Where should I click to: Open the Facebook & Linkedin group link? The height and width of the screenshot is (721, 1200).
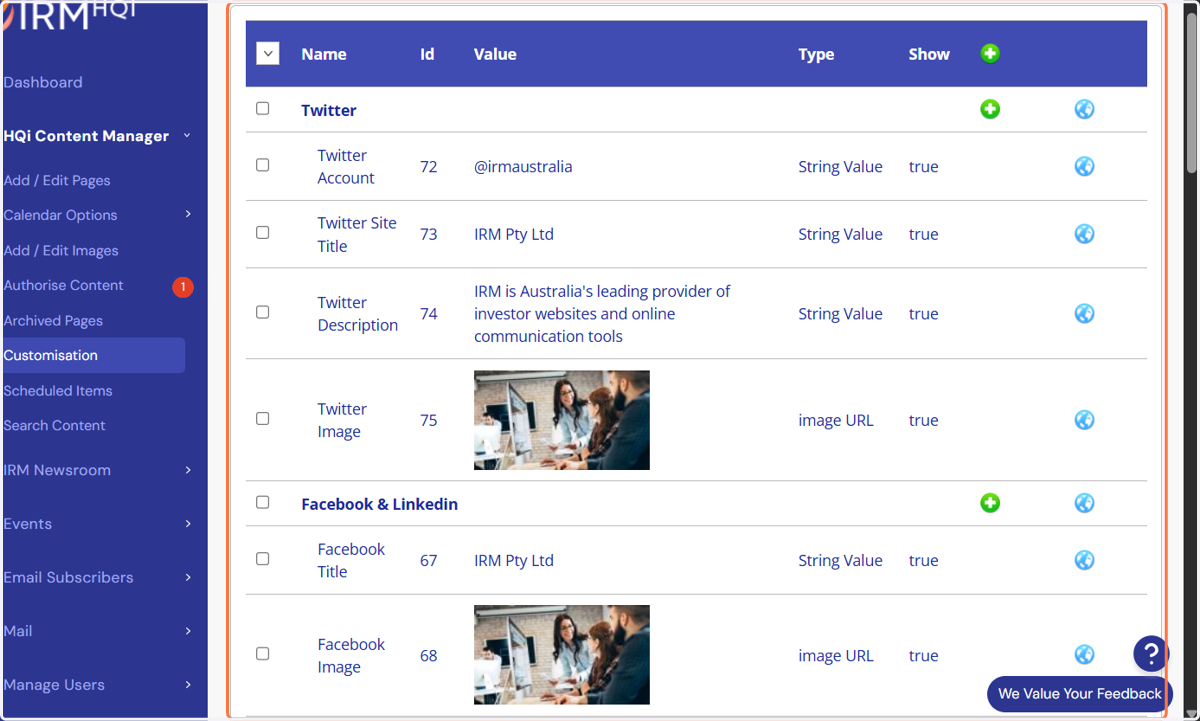(x=380, y=504)
